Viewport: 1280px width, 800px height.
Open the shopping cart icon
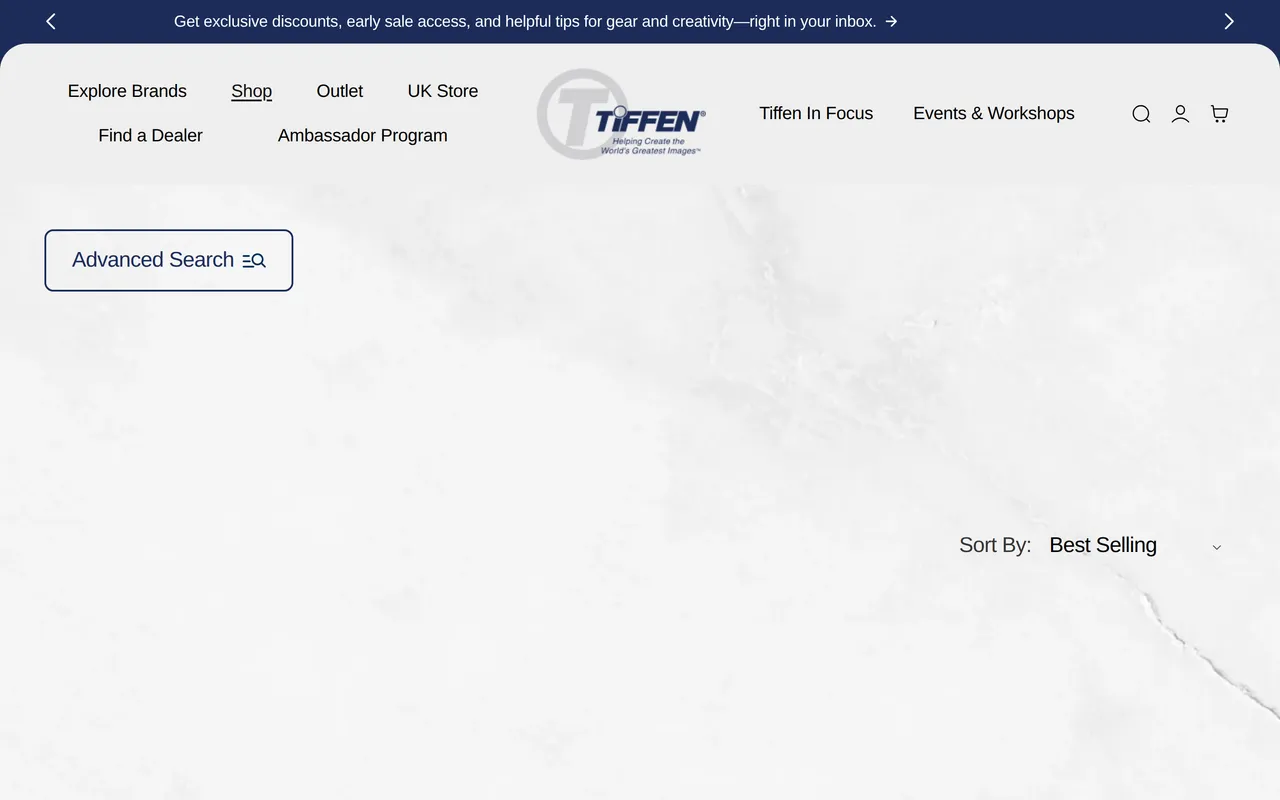1219,114
